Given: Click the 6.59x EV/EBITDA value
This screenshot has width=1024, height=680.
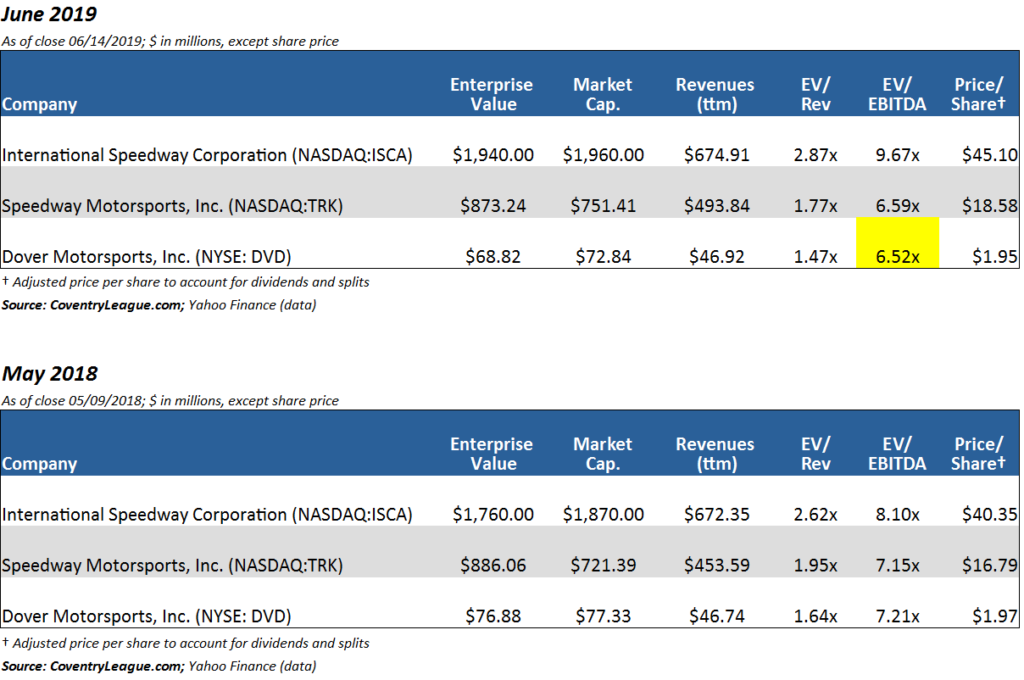Looking at the screenshot, I should pos(897,206).
